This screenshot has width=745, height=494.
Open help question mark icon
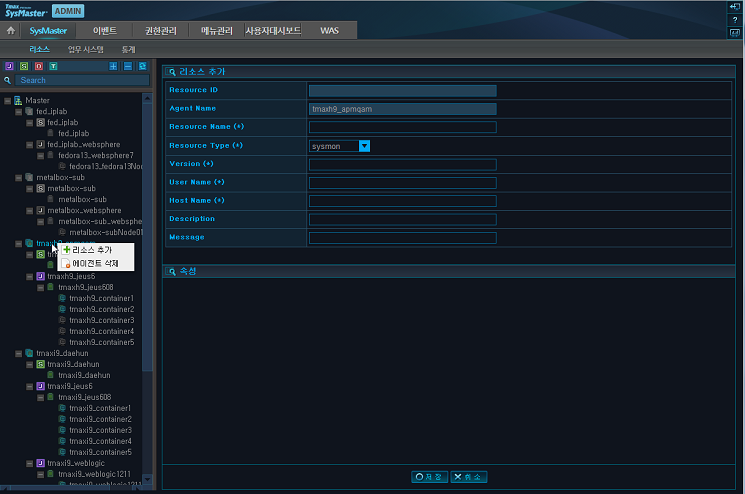[735, 20]
